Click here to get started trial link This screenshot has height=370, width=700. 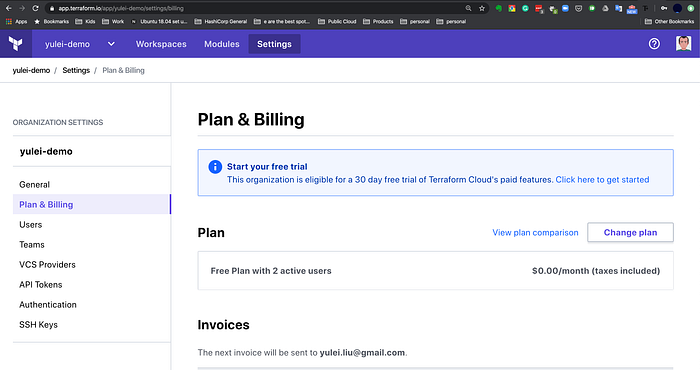[x=602, y=179]
